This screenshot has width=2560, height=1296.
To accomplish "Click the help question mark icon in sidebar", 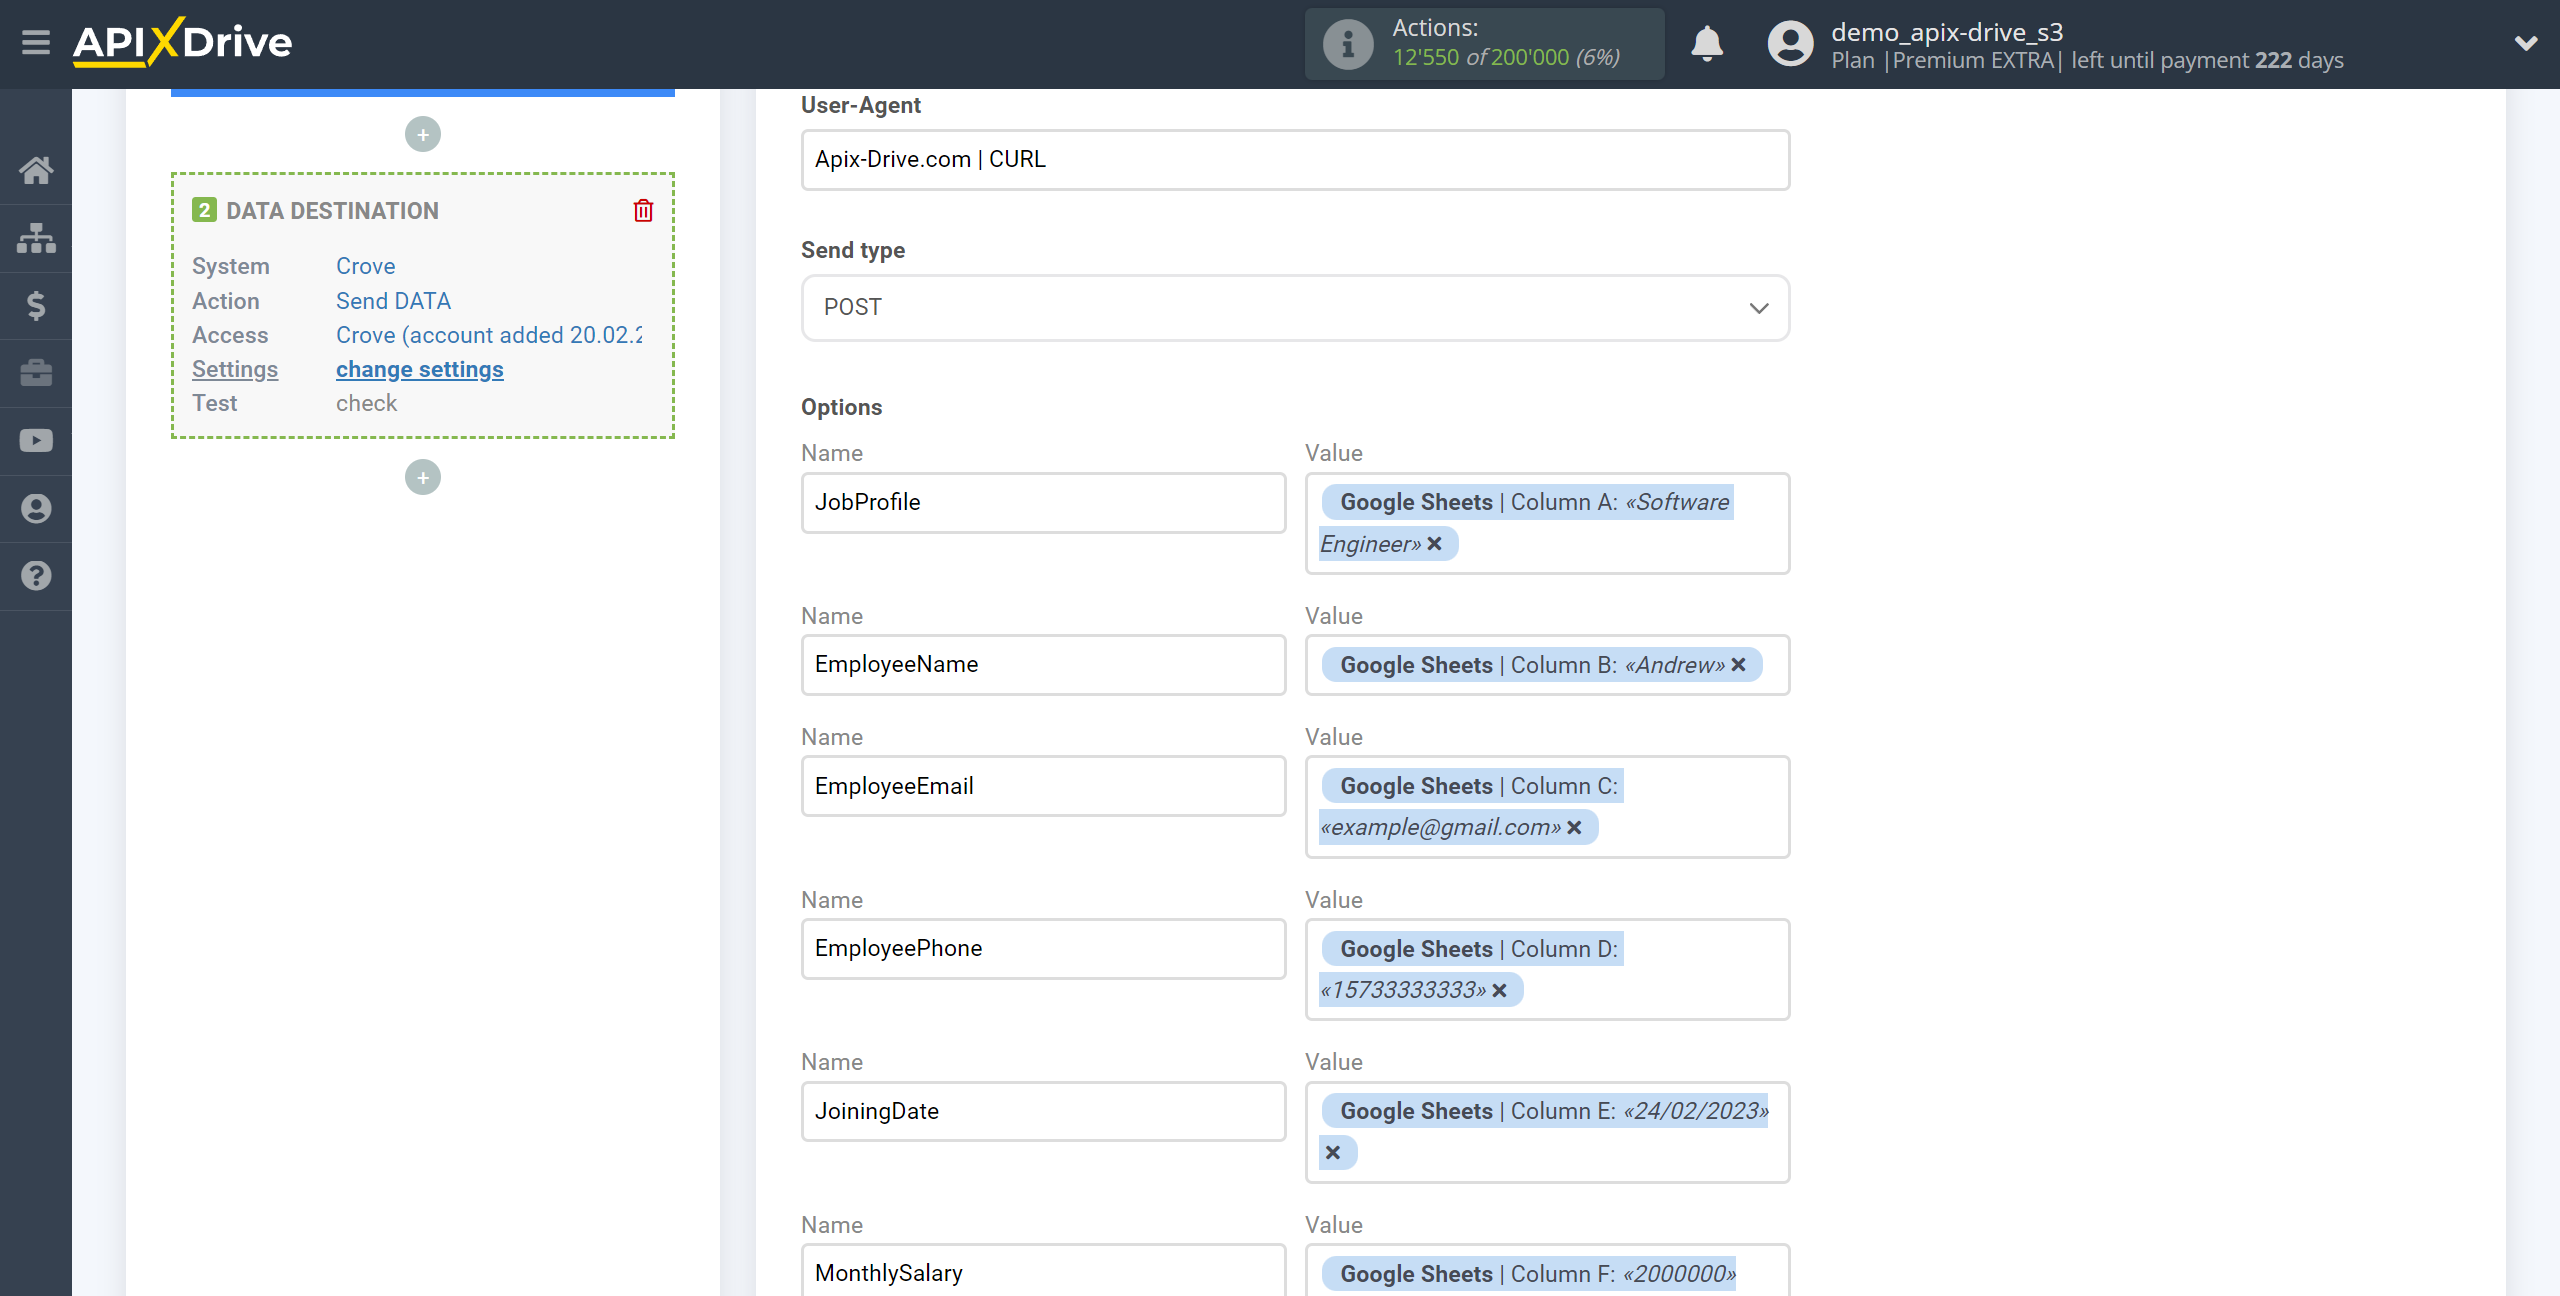I will pos(35,577).
